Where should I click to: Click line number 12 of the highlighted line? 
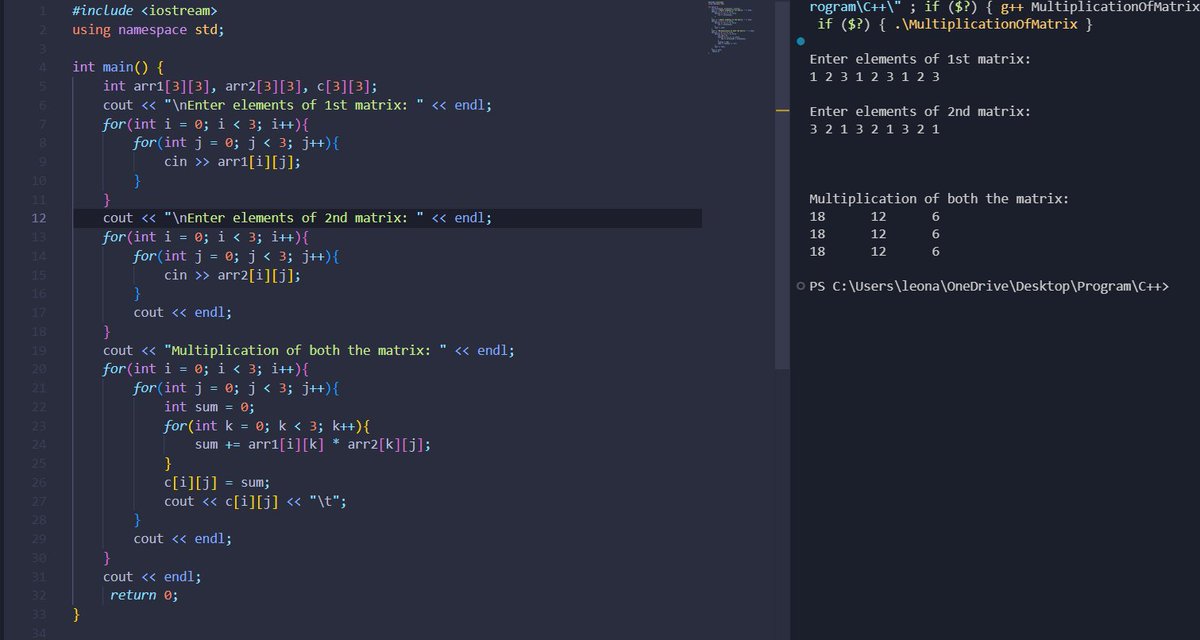[x=38, y=218]
